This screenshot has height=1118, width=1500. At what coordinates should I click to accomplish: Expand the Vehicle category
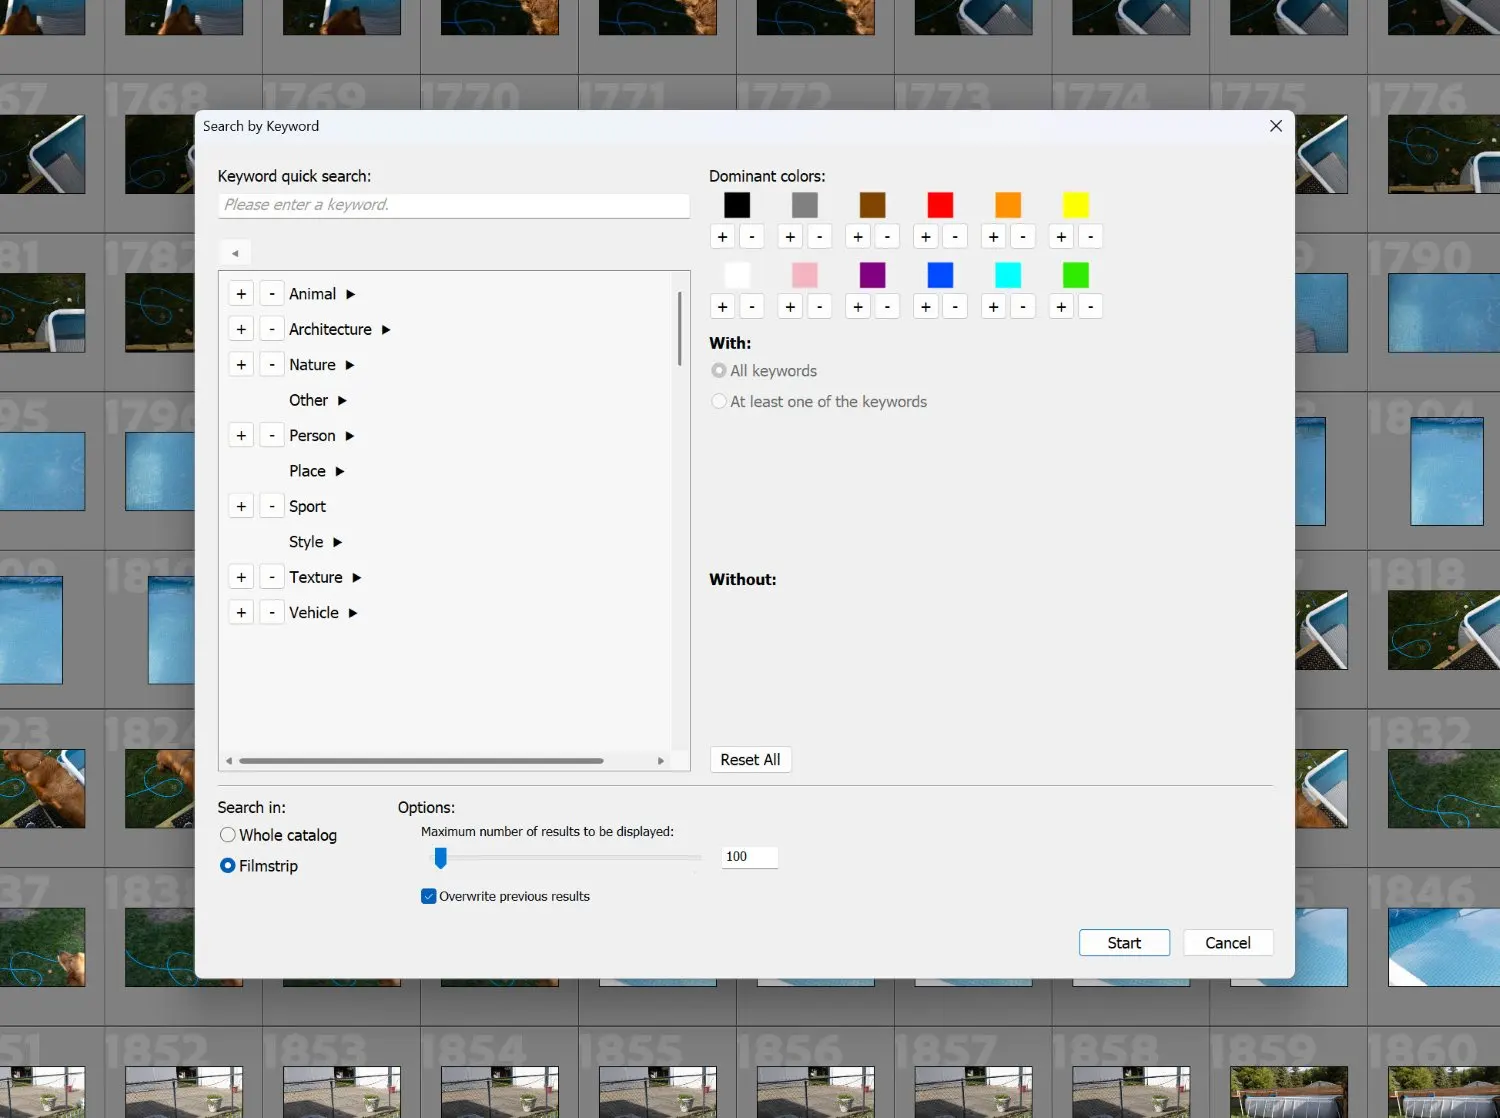pos(352,612)
